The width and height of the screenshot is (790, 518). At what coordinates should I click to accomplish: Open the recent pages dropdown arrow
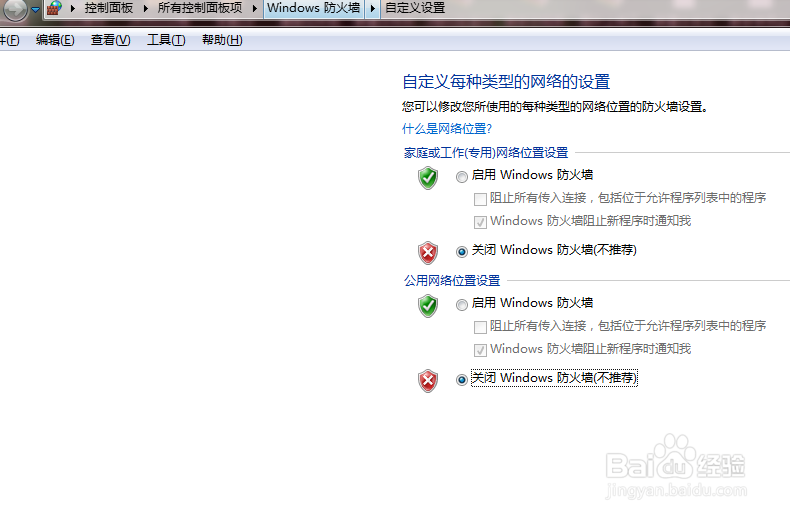(x=35, y=9)
